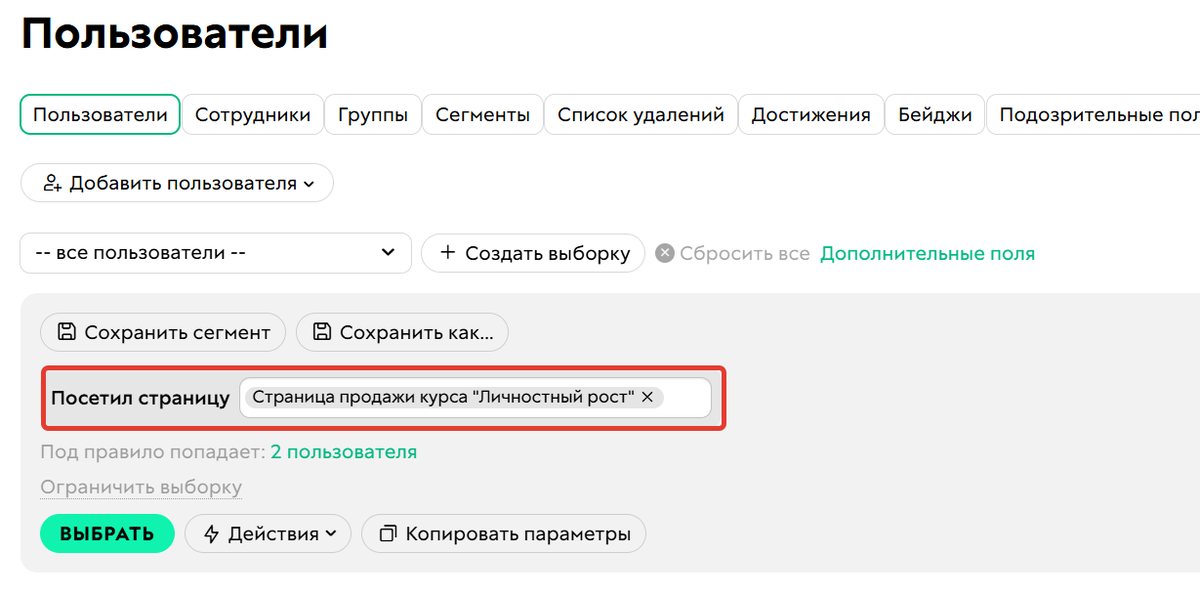1200x596 pixels.
Task: Select the «Группы» tab
Action: (372, 114)
